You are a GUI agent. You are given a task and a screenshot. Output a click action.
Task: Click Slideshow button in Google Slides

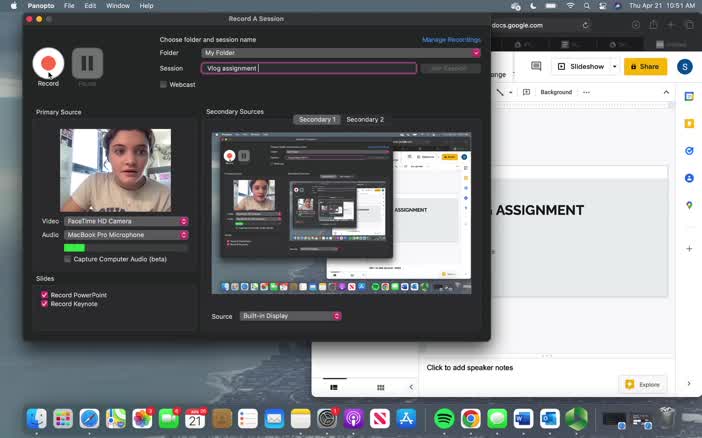[582, 66]
